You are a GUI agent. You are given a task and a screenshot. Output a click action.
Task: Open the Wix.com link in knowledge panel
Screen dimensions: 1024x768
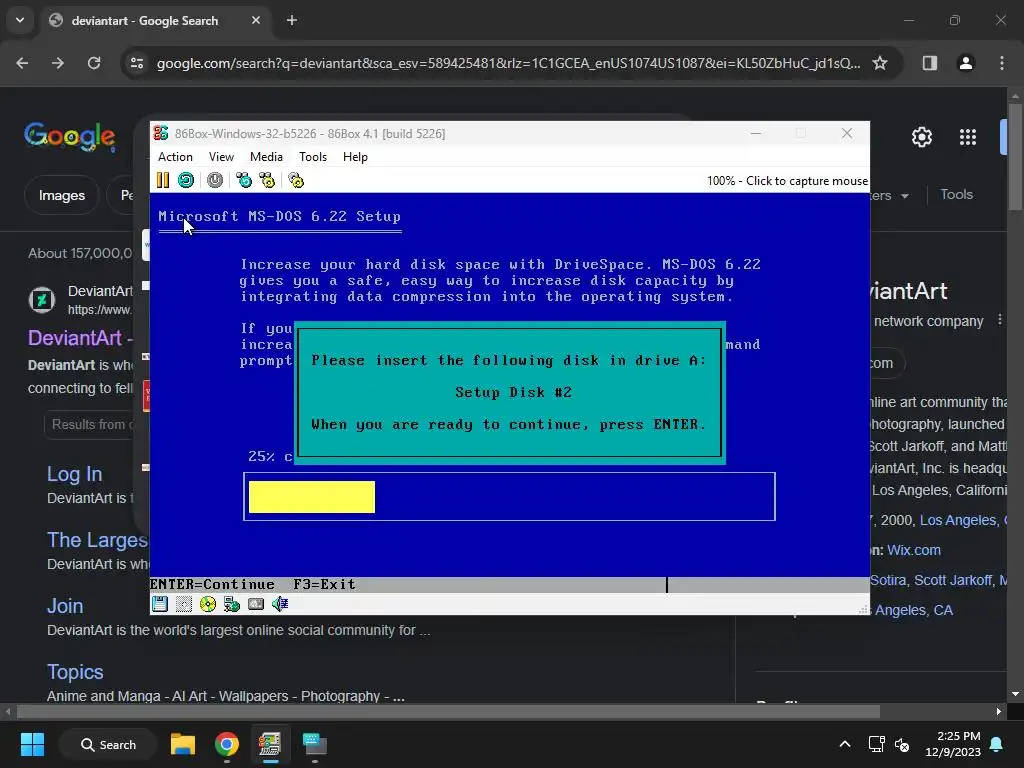point(914,550)
